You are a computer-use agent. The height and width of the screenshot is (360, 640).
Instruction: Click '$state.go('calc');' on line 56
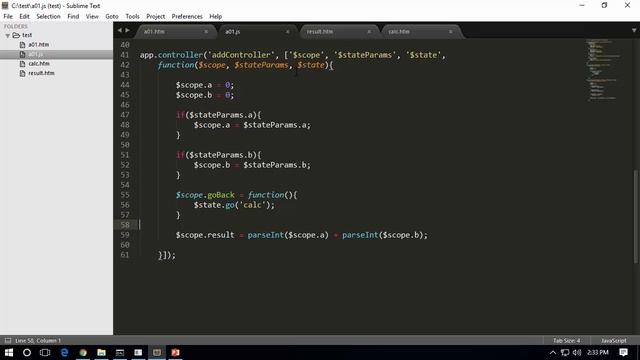[x=234, y=205]
